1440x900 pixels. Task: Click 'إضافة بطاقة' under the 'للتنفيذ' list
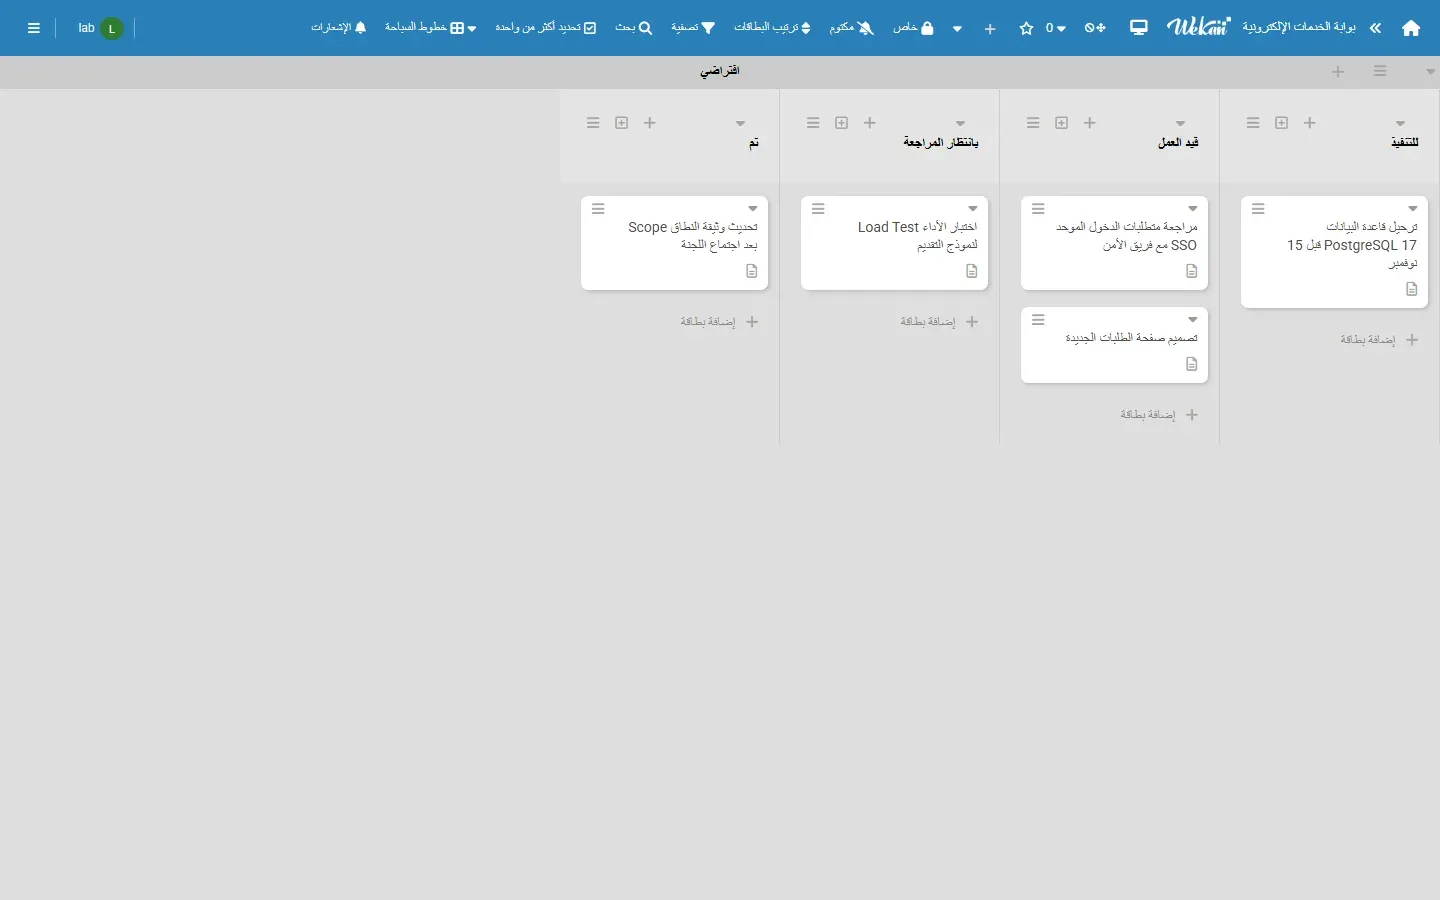[x=1379, y=340]
